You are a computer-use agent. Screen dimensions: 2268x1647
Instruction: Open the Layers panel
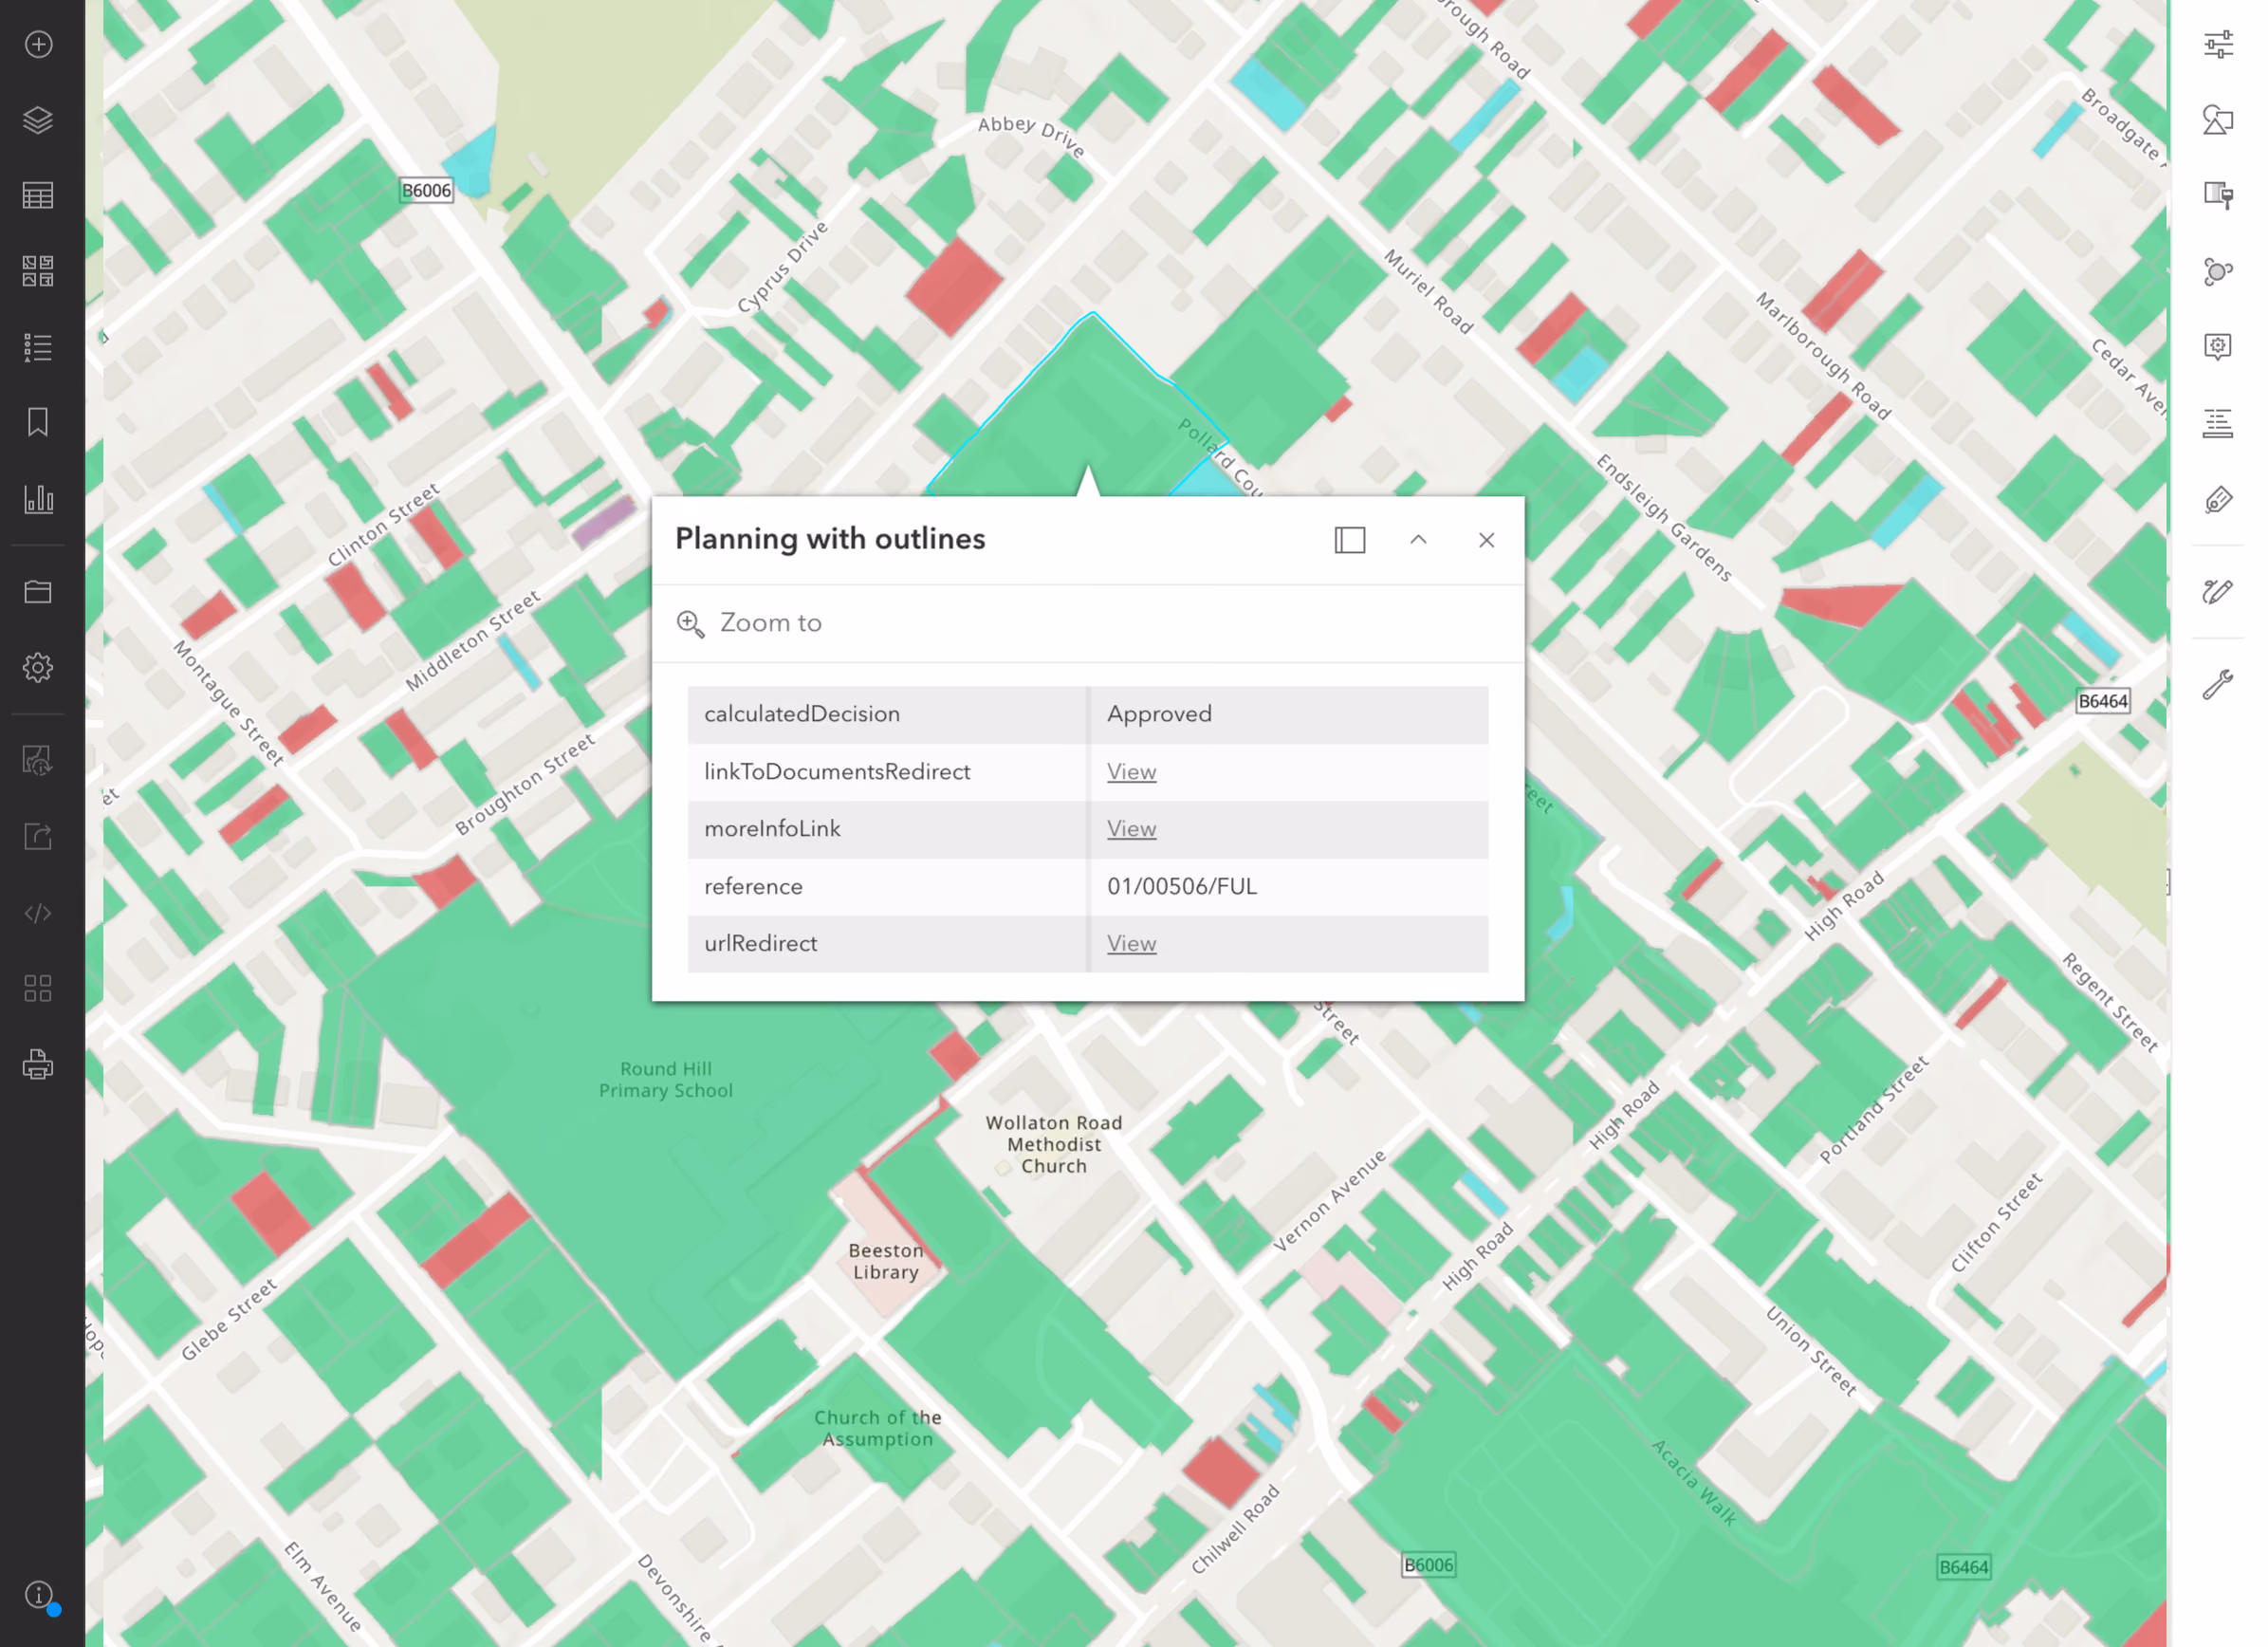(x=38, y=120)
